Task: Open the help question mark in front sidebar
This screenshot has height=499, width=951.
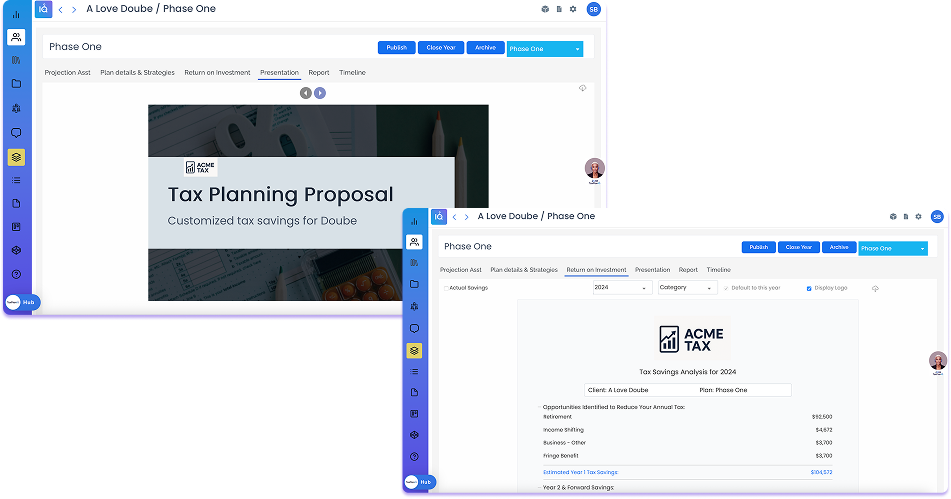Action: (x=414, y=456)
